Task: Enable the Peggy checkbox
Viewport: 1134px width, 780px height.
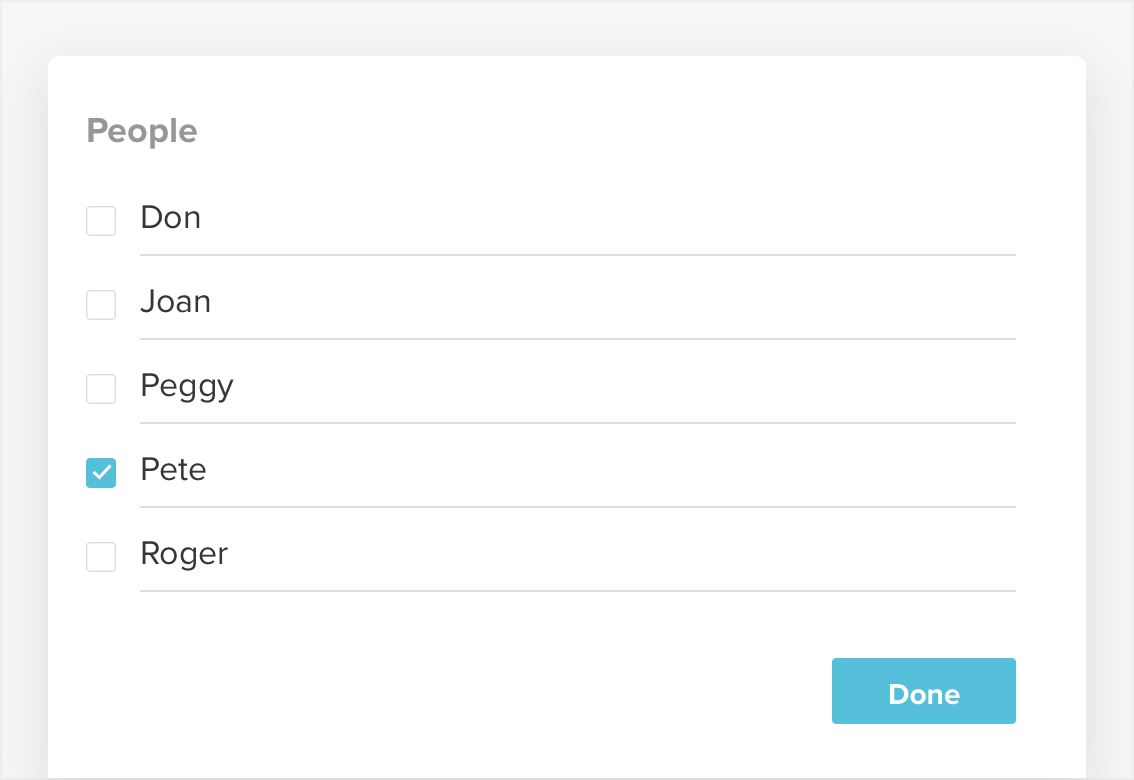Action: coord(101,389)
